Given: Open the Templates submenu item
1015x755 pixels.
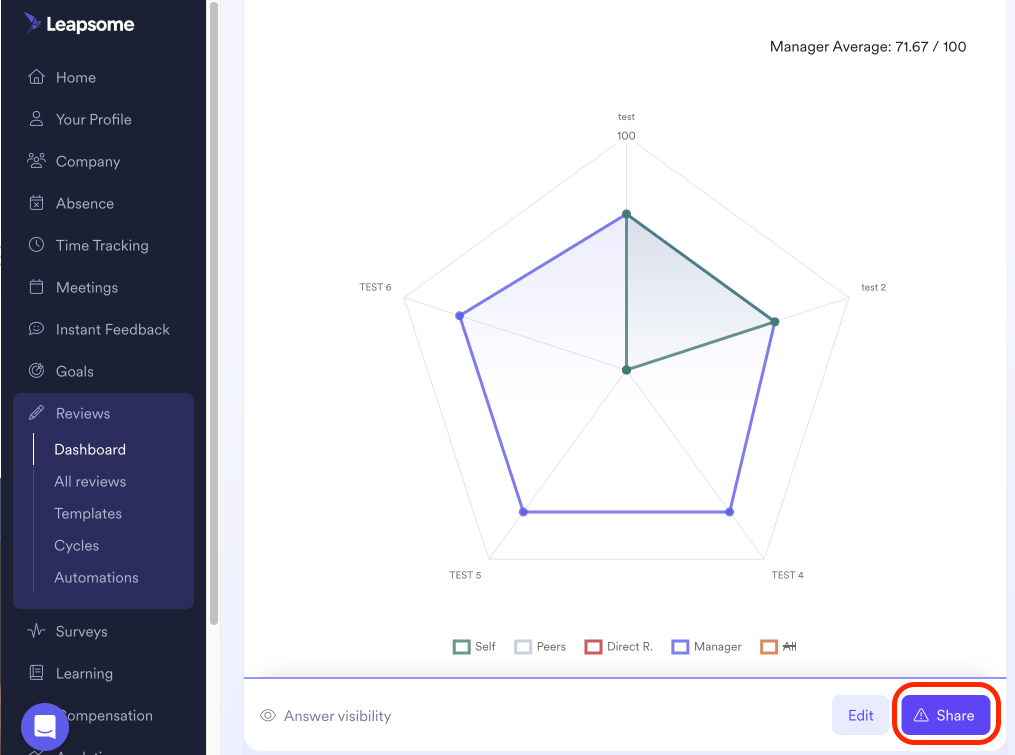Looking at the screenshot, I should coord(88,513).
